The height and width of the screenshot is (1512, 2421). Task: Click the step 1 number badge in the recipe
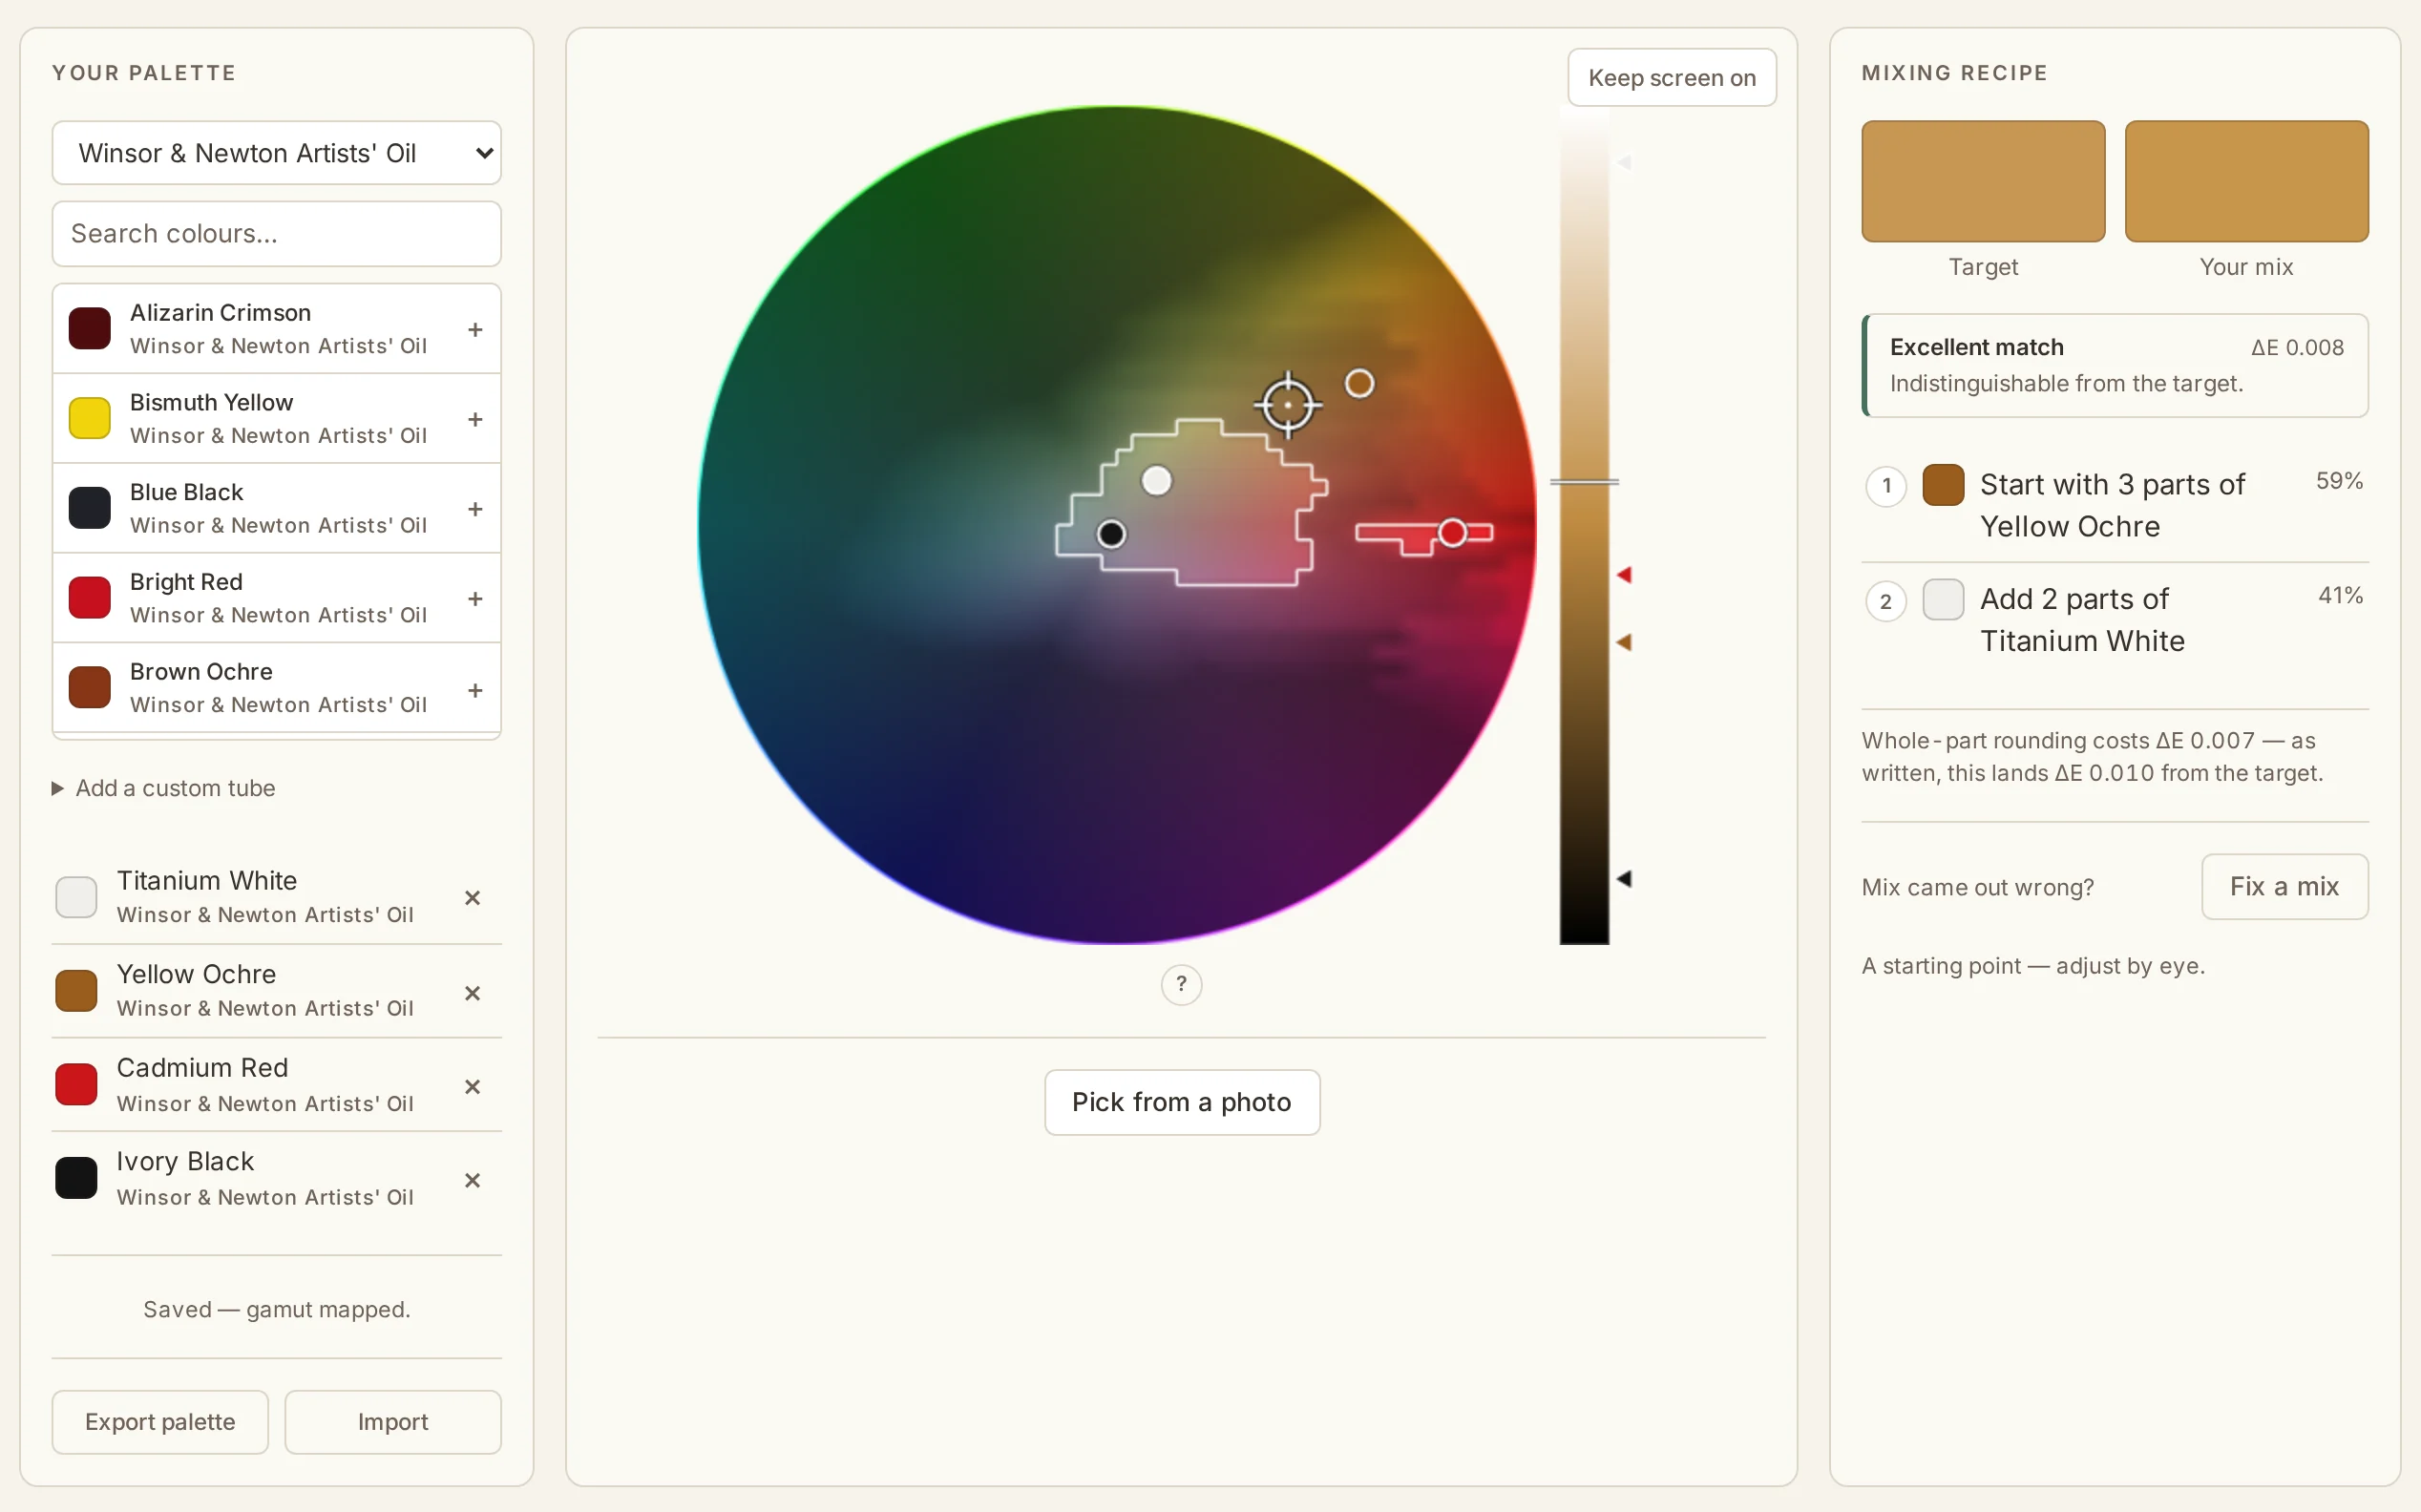tap(1886, 487)
